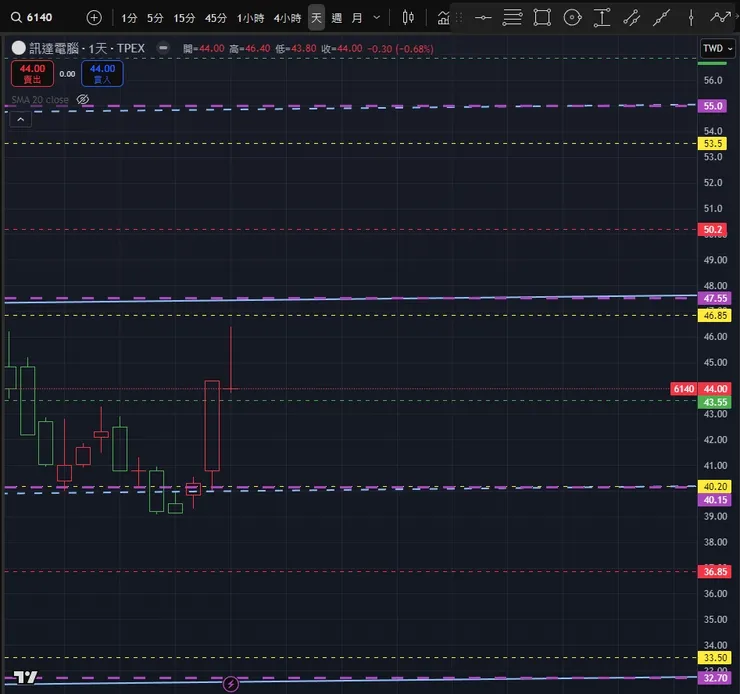This screenshot has height=694, width=740.
Task: Click the 44.00 current price label
Action: (x=715, y=389)
